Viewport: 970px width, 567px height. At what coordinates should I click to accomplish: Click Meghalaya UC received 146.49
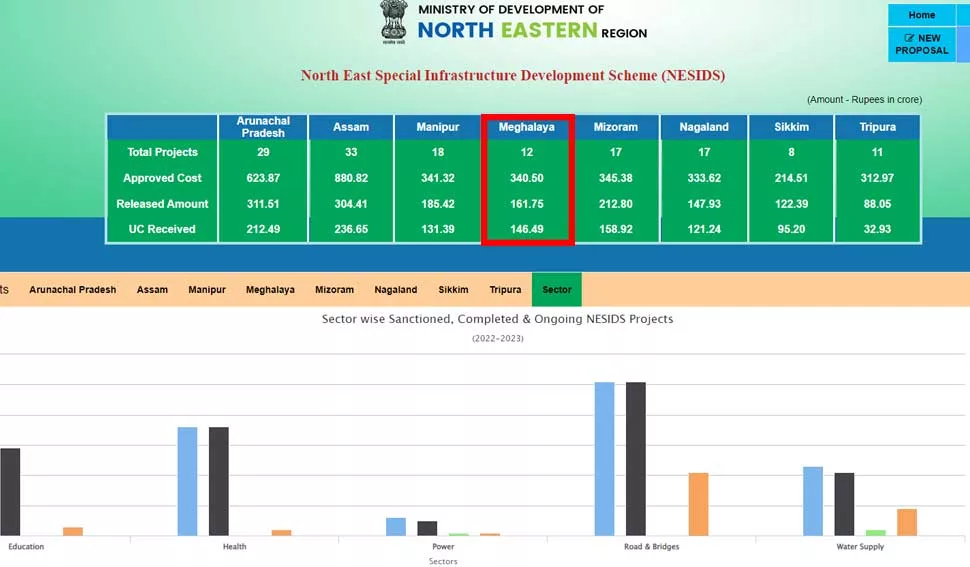pos(526,229)
